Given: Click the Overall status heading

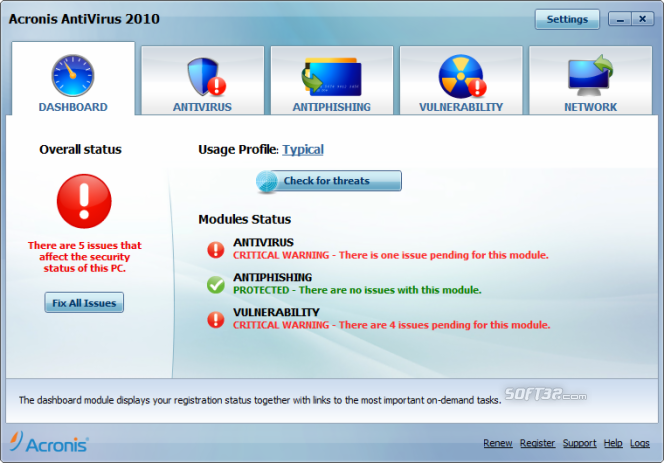Looking at the screenshot, I should coord(80,150).
